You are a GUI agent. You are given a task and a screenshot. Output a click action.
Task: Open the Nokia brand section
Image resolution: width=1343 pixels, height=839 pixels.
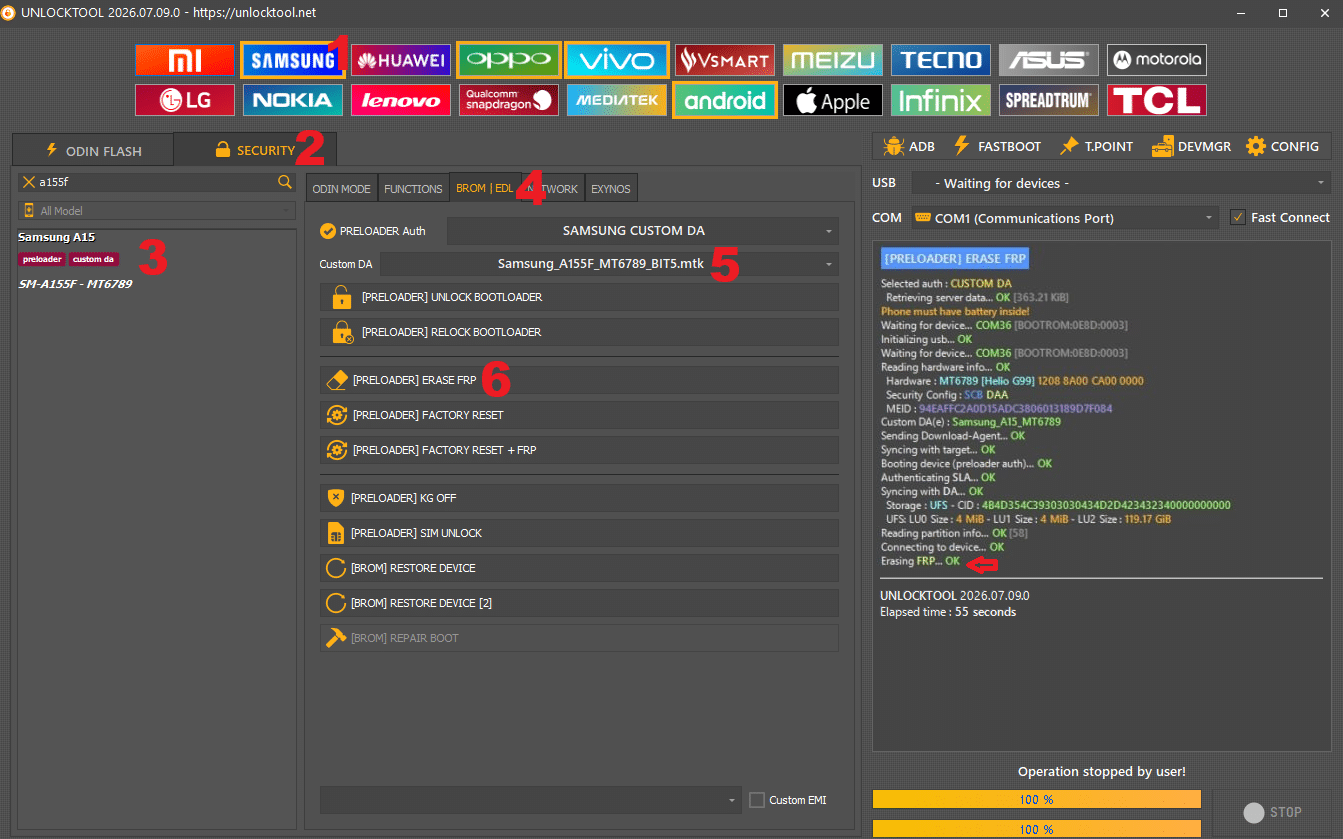click(x=293, y=100)
